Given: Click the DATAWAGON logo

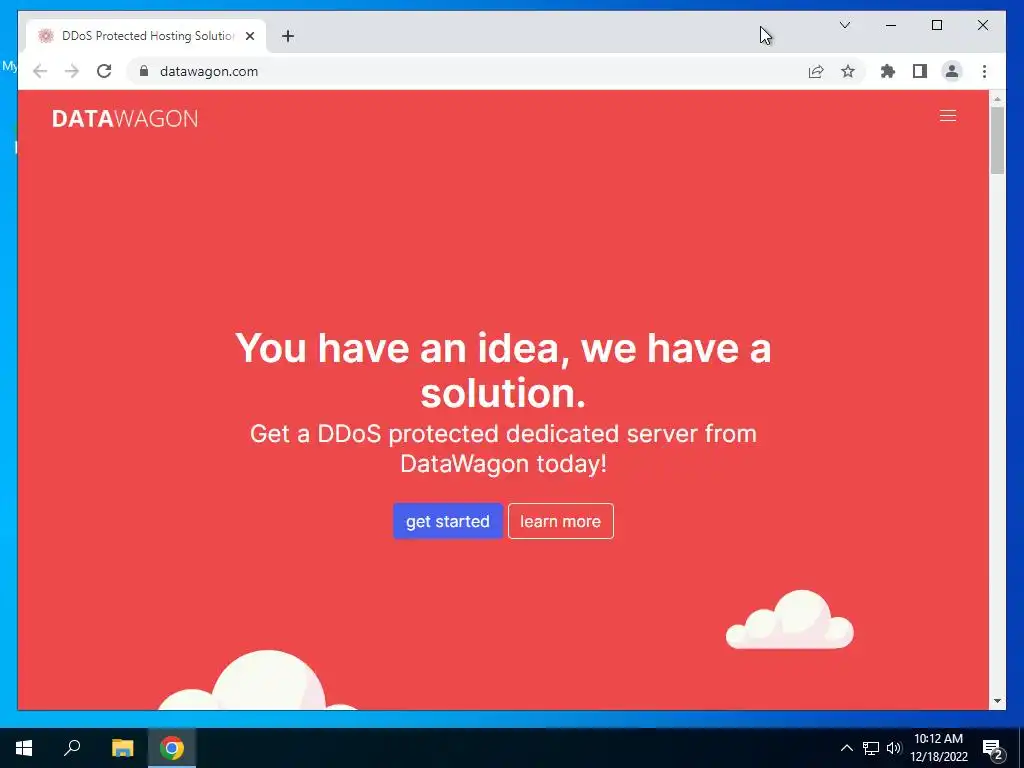Looking at the screenshot, I should click(x=125, y=119).
